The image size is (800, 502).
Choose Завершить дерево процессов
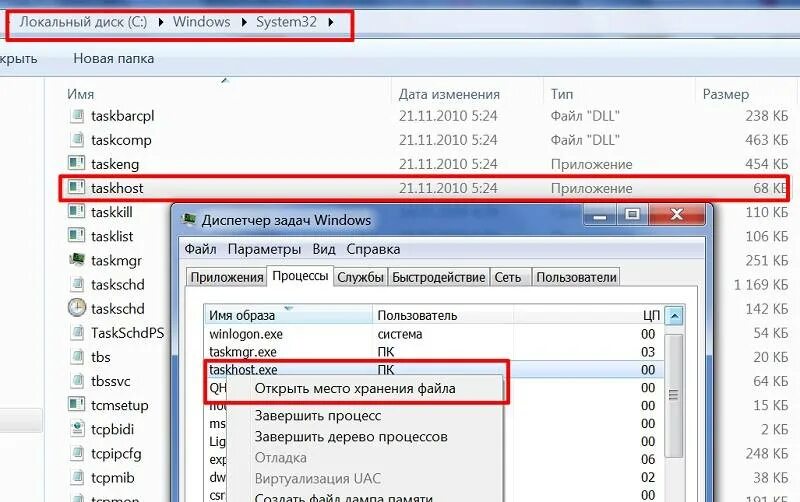(x=351, y=437)
